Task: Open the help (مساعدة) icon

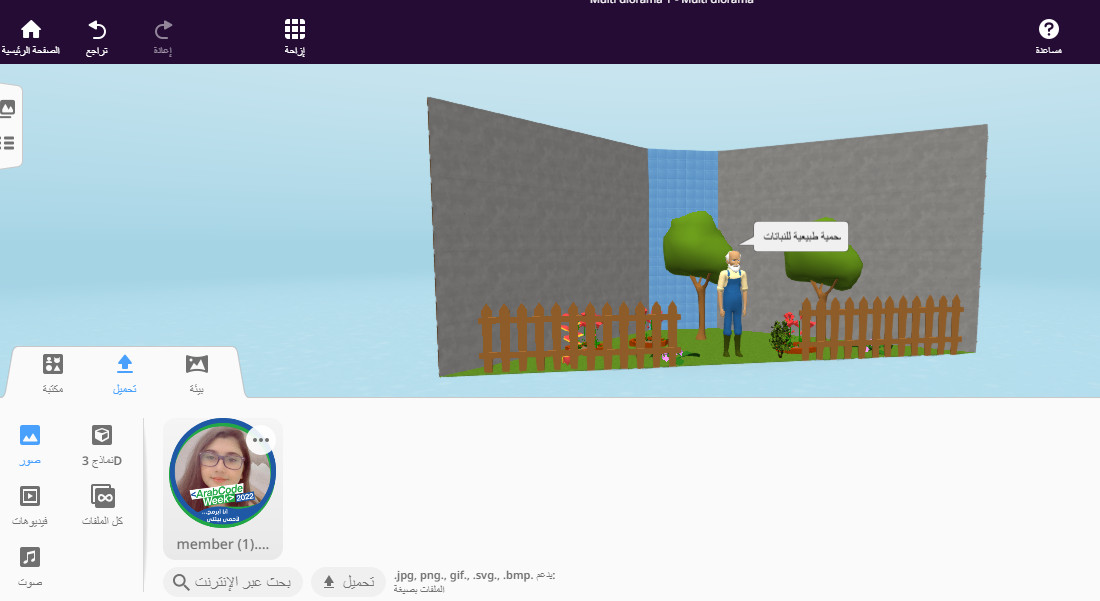Action: pos(1048,36)
